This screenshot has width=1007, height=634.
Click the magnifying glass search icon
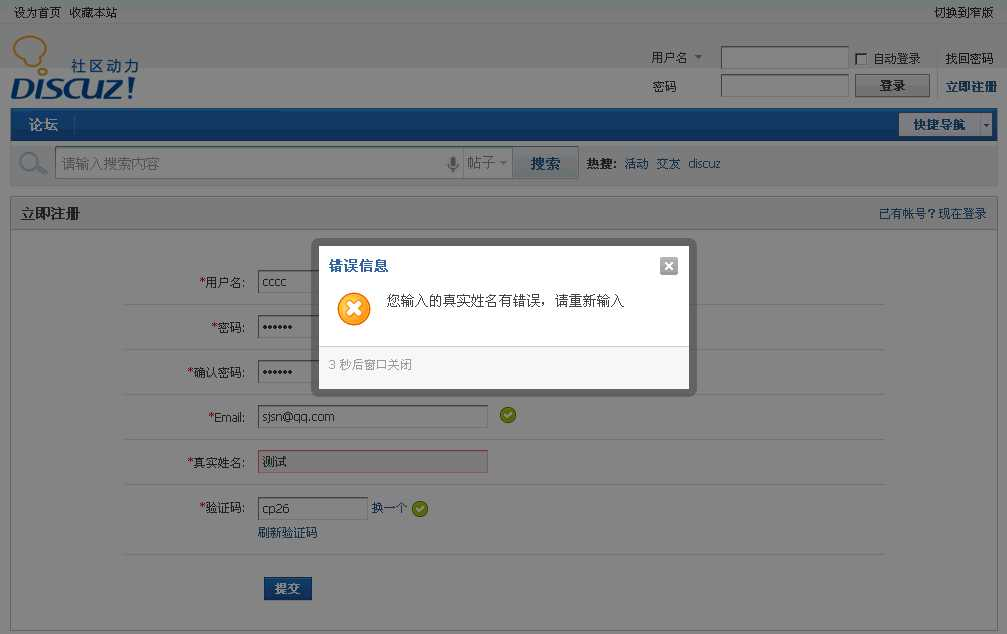point(33,163)
